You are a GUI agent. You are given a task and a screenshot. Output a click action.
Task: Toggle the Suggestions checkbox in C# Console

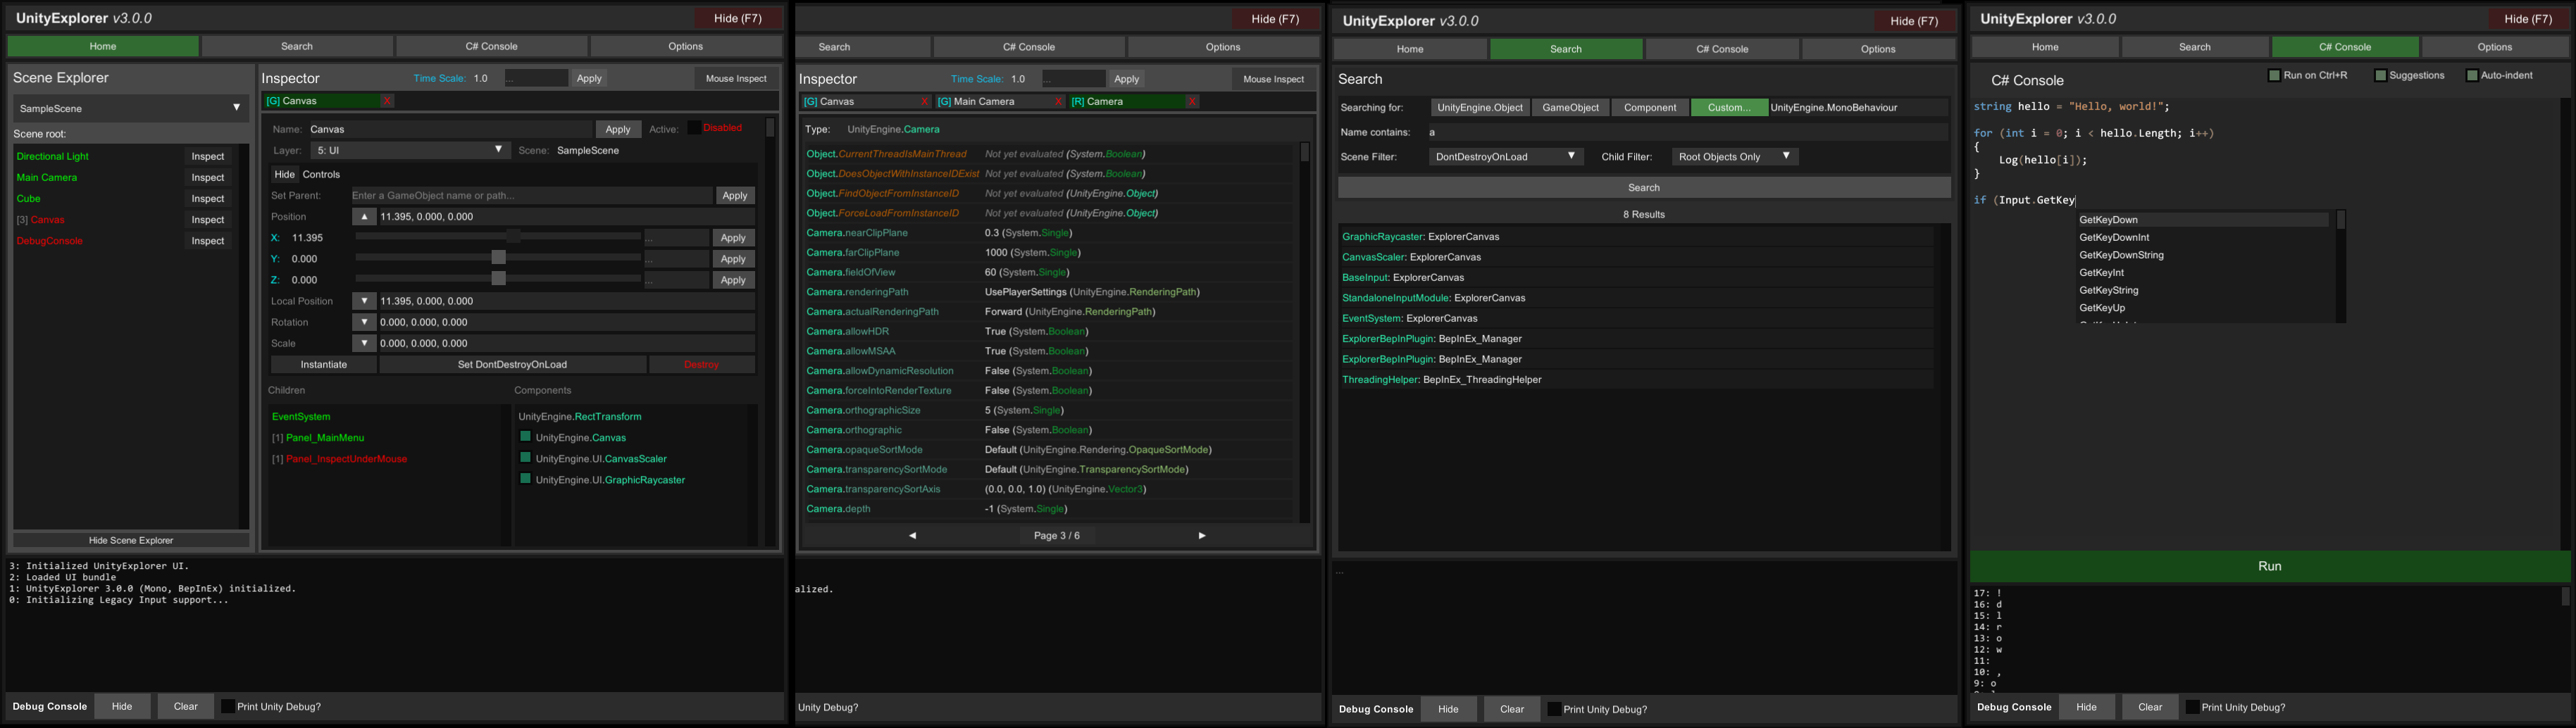coord(2380,75)
